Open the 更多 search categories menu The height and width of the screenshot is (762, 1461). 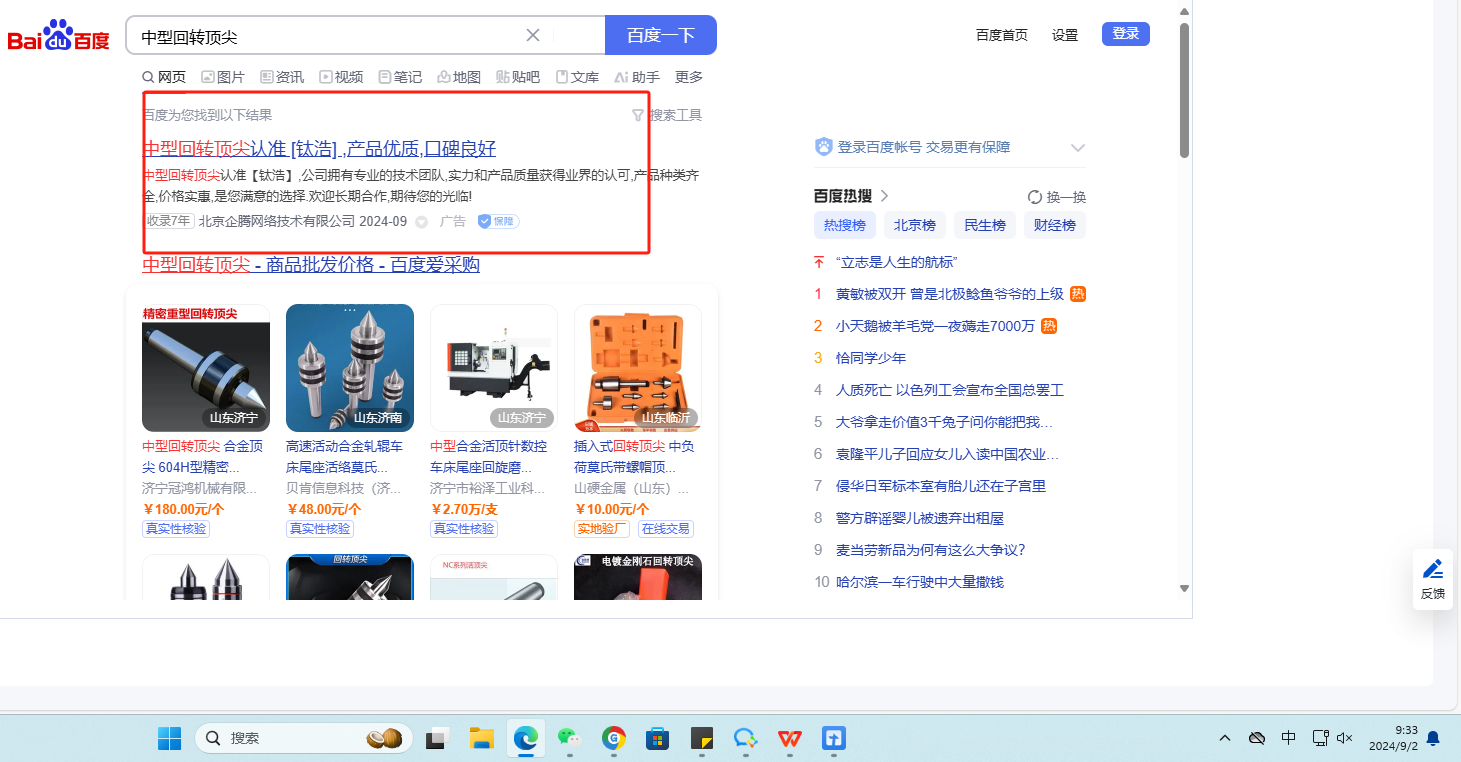(x=689, y=77)
